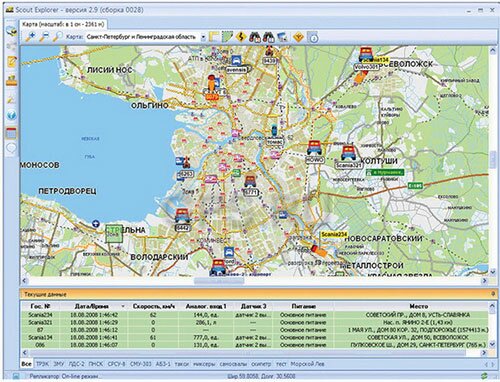The image size is (500, 382).
Task: Click map horizontal scrollbar left arrow
Action: tap(24, 281)
